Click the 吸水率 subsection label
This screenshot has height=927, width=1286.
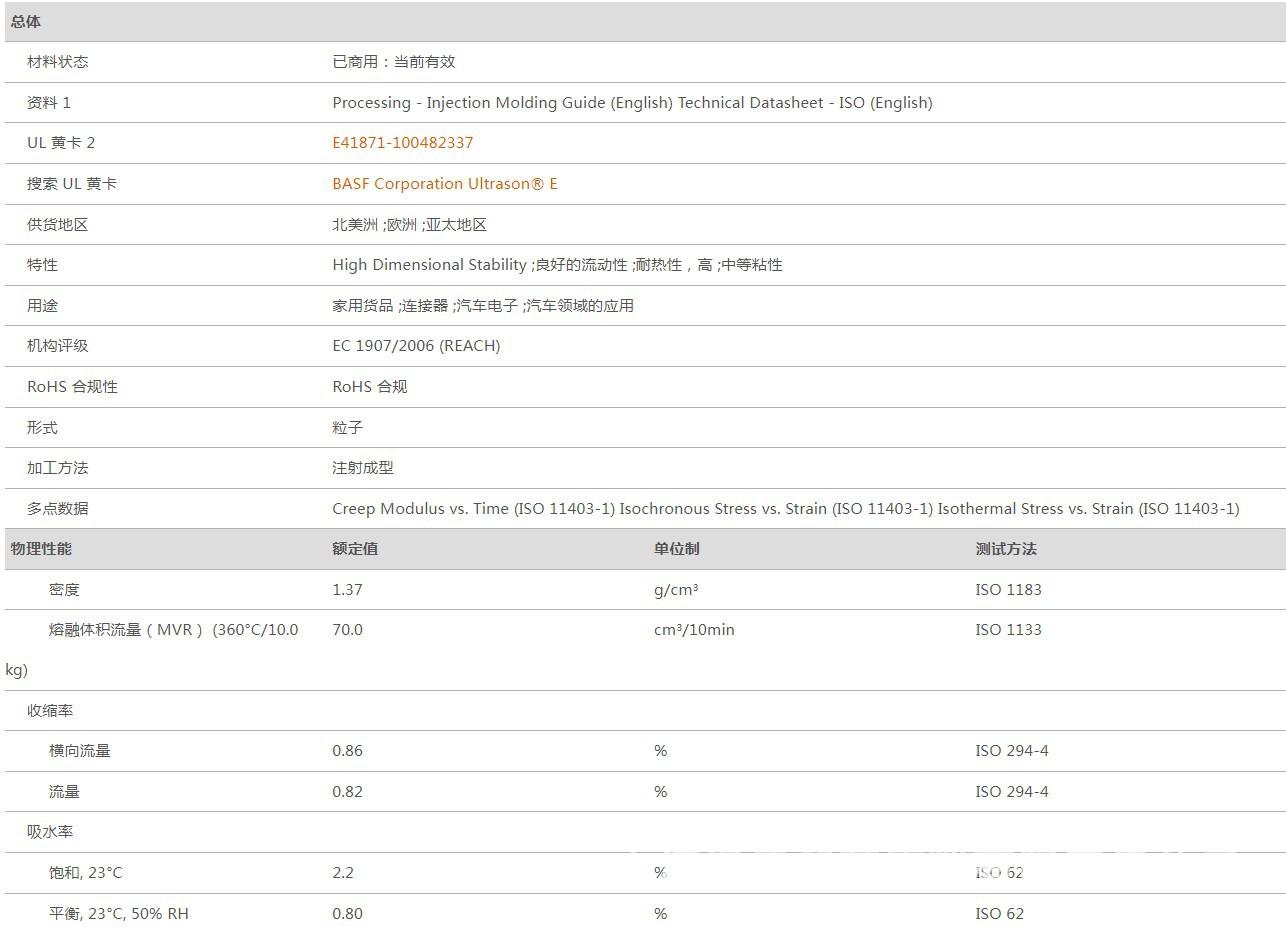click(50, 832)
